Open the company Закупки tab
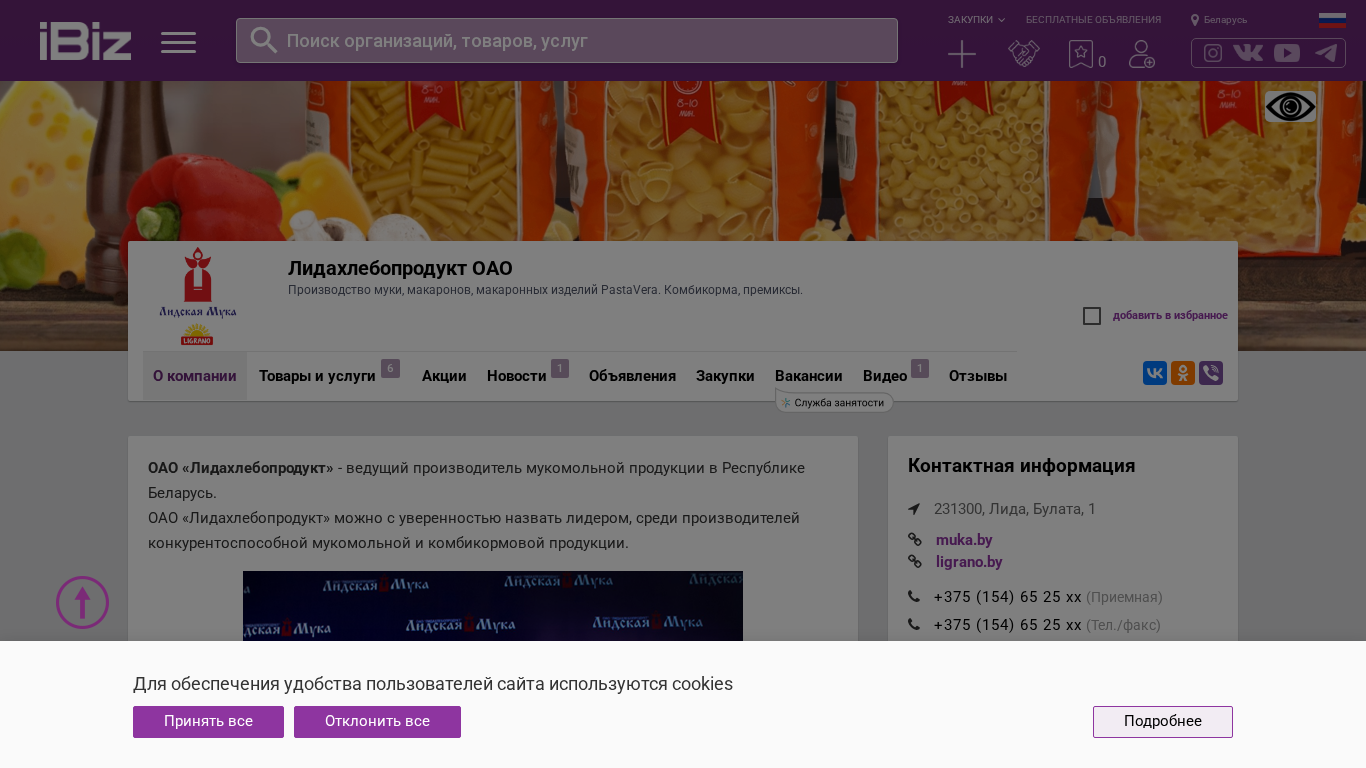Image resolution: width=1366 pixels, height=768 pixels. click(725, 376)
